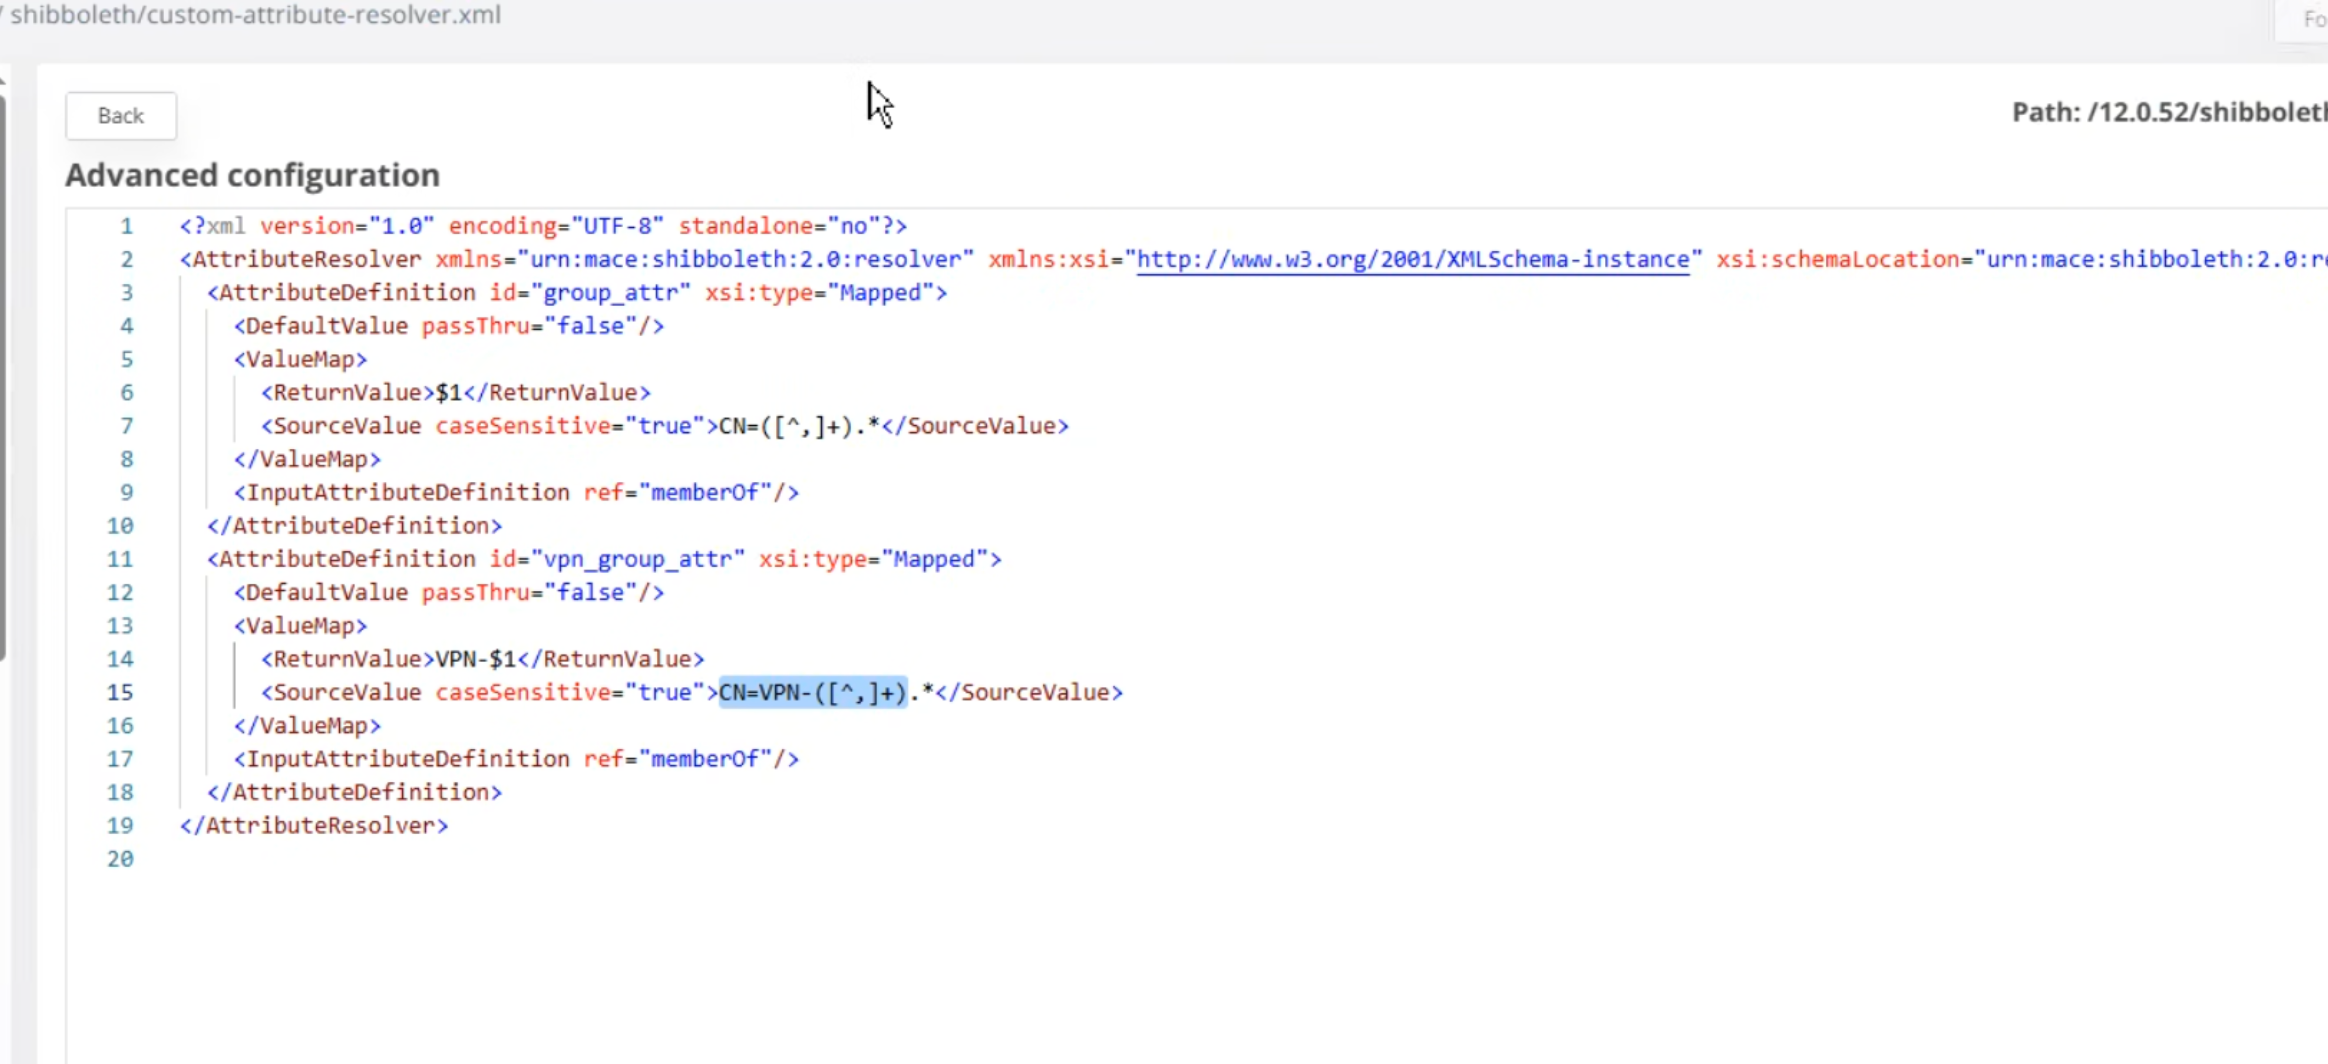Click line number 11 in gutter
The width and height of the screenshot is (2328, 1064).
[120, 559]
